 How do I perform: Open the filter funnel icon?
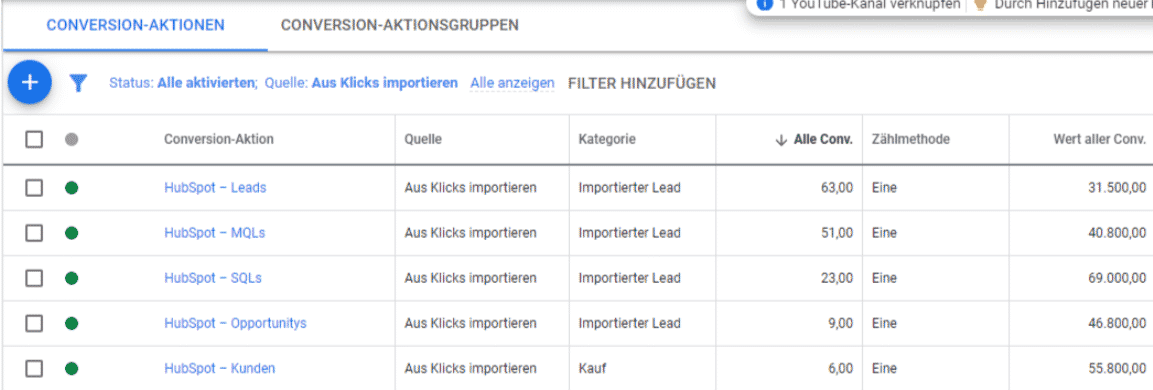78,83
